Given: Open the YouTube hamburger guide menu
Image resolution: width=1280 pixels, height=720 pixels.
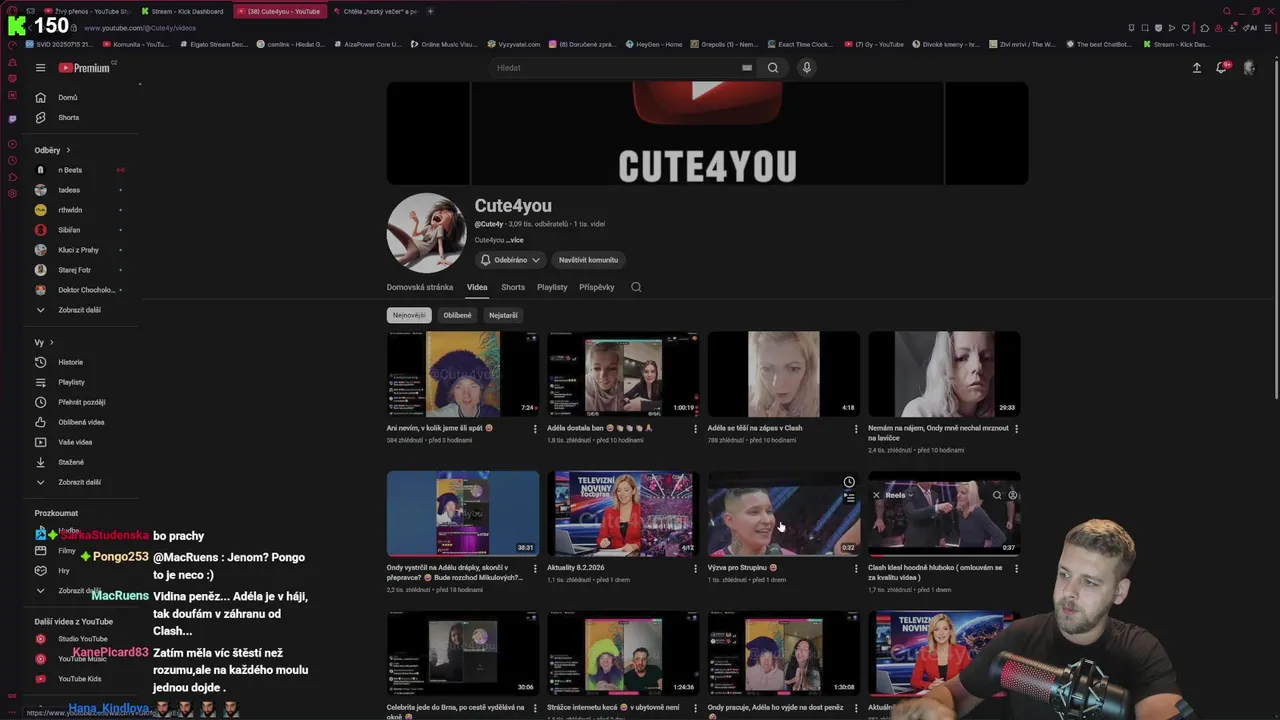Looking at the screenshot, I should pyautogui.click(x=40, y=68).
